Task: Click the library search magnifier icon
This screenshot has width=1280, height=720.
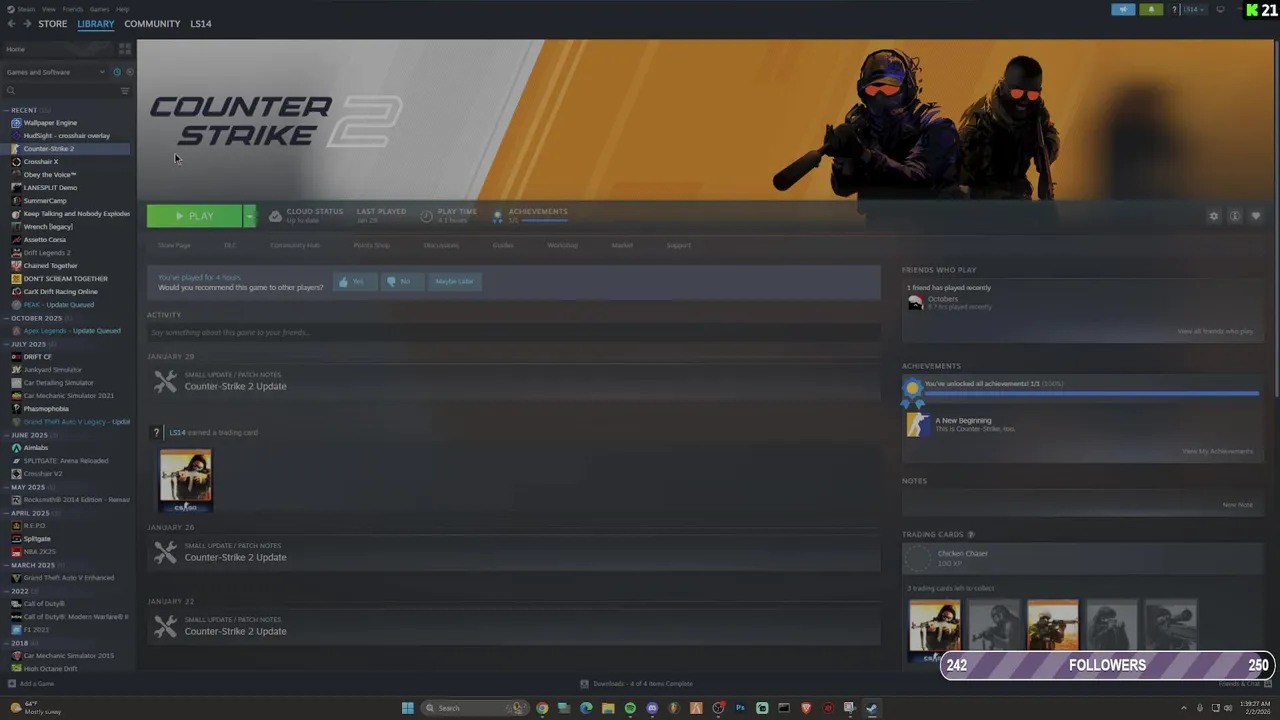Action: pos(11,91)
